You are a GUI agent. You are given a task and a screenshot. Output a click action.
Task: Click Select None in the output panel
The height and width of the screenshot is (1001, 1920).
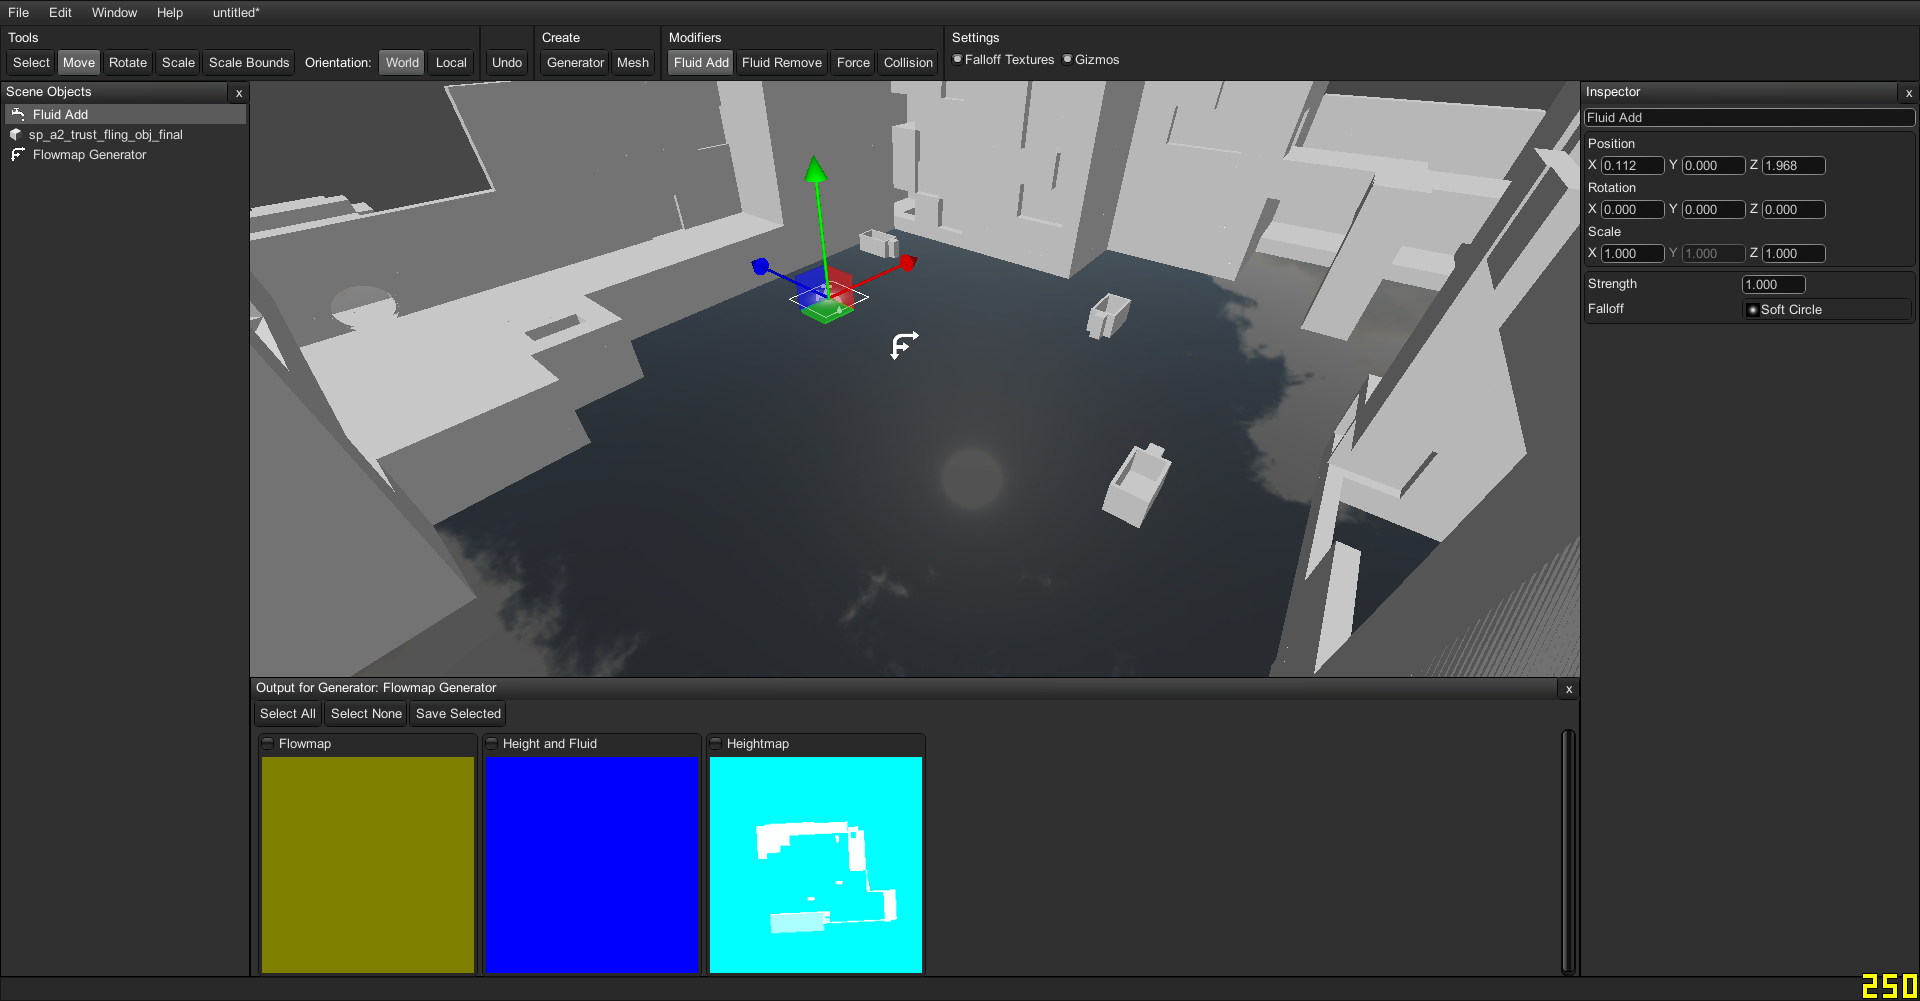pyautogui.click(x=366, y=714)
